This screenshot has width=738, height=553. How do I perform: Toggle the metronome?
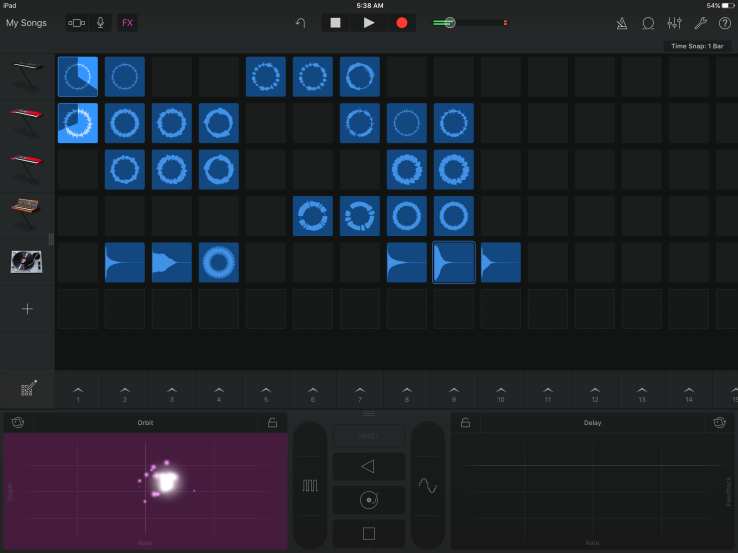622,23
